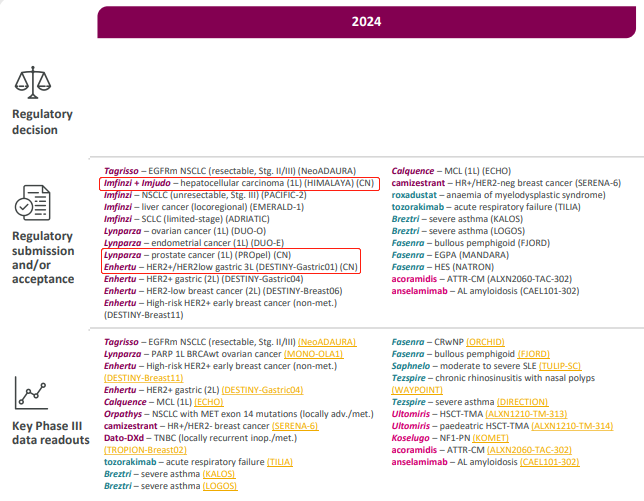
Task: Open the ALXN1210-TM-314 paediatric HSCT-TMA link
Action: 572,426
